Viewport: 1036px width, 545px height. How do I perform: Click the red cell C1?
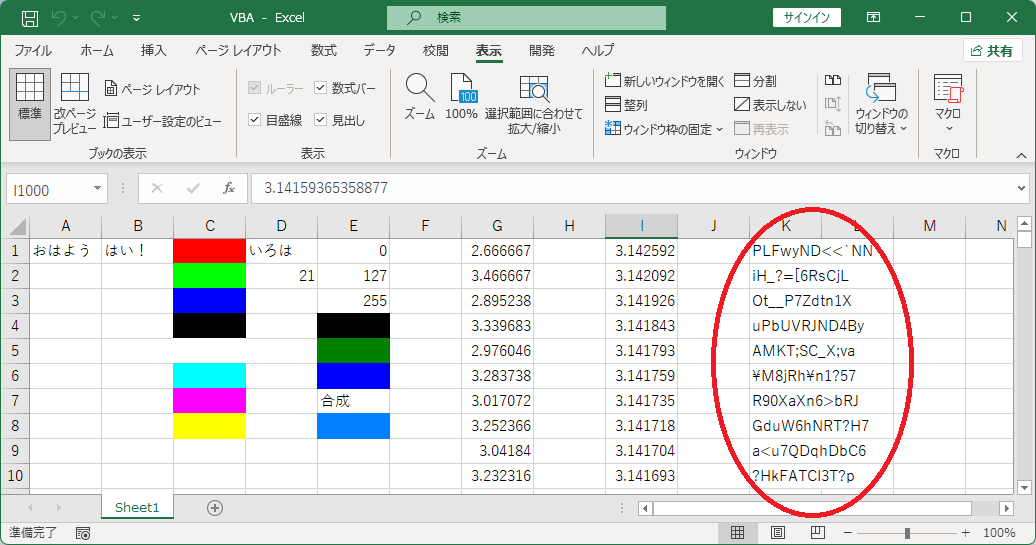pyautogui.click(x=209, y=251)
